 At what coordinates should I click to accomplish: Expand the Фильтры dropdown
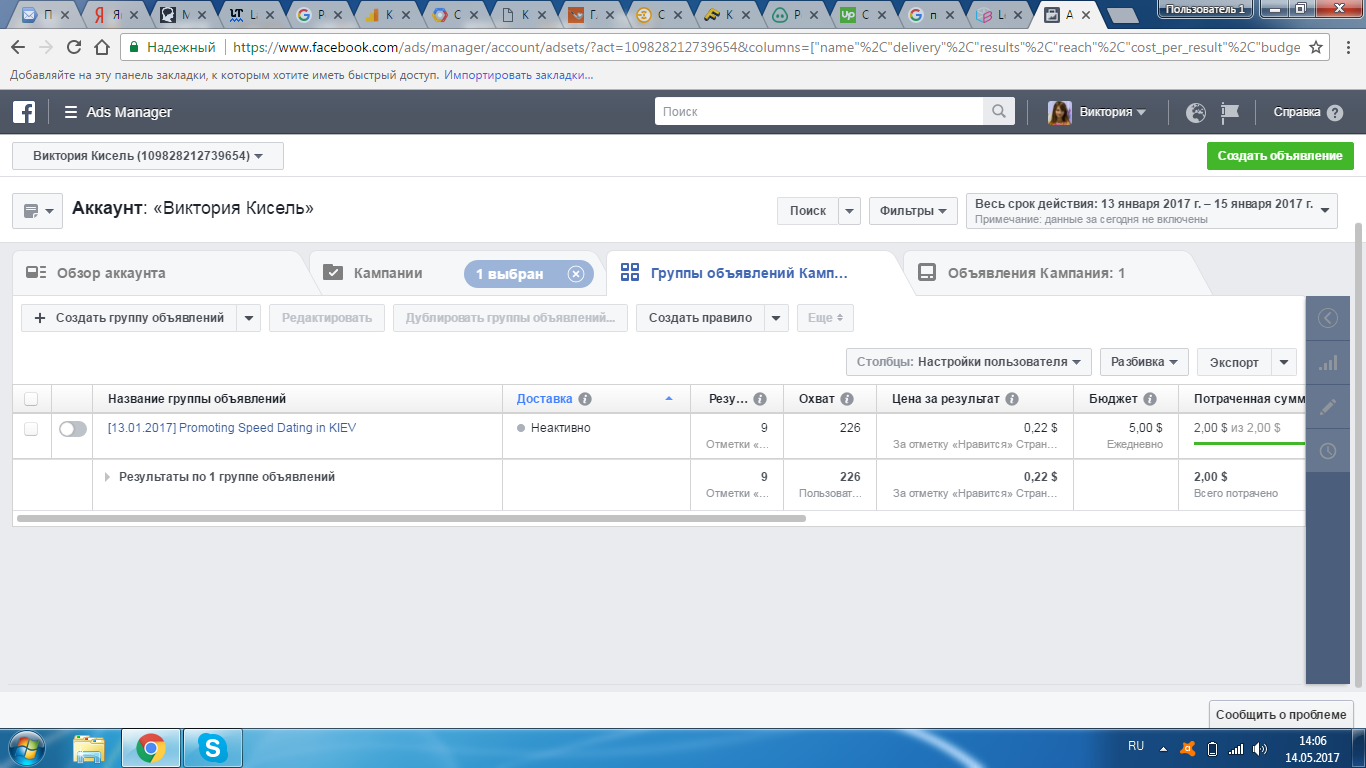(913, 211)
